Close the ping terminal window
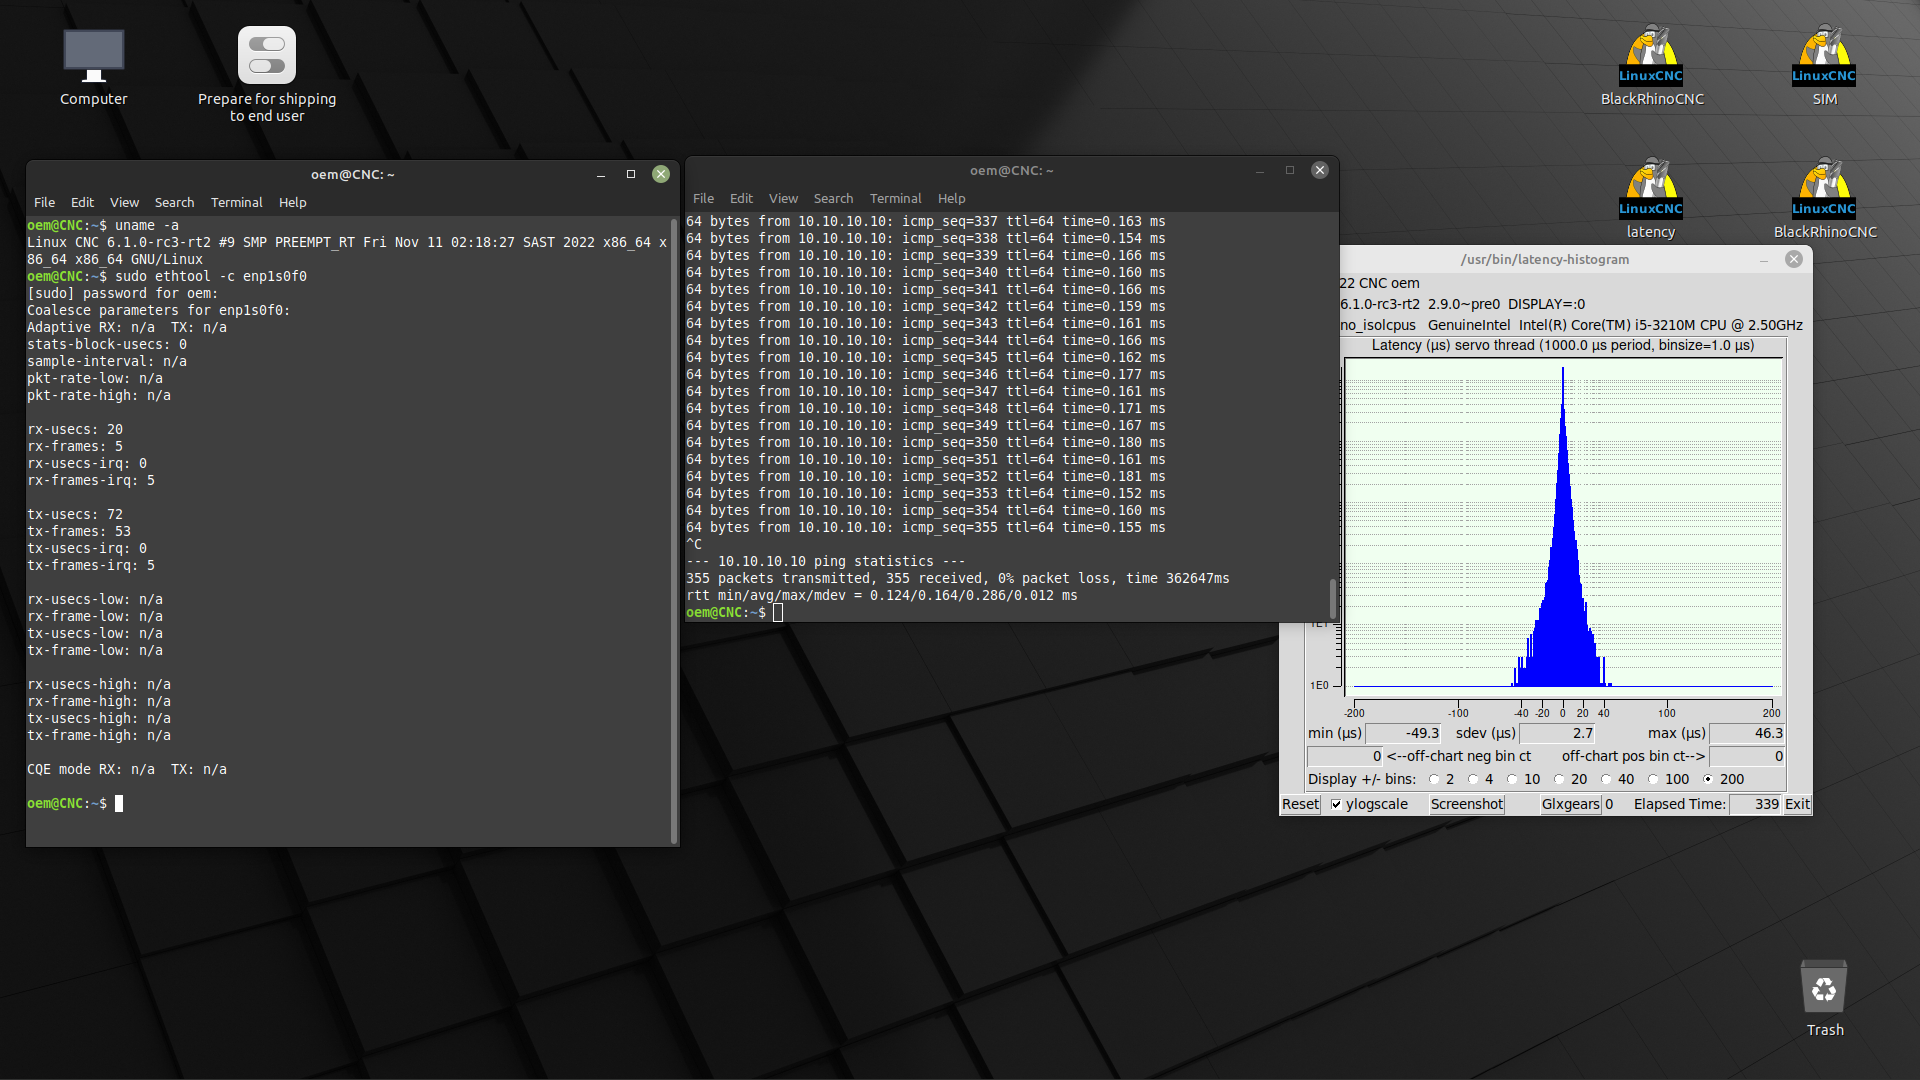 [x=1320, y=170]
